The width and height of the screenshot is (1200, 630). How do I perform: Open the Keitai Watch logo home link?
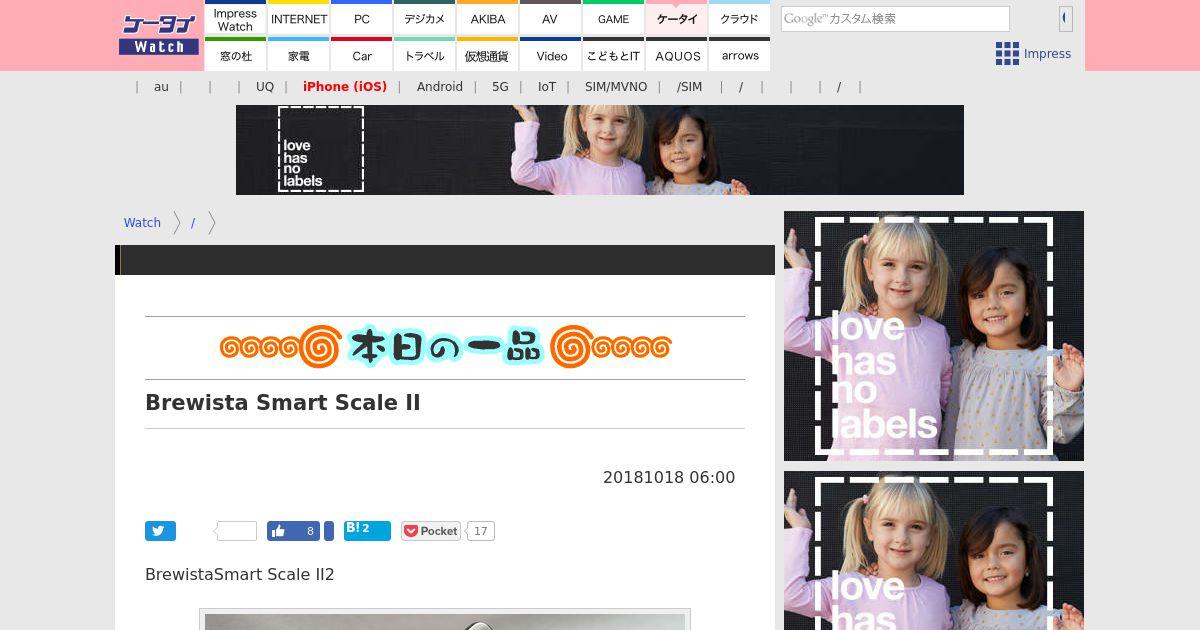[158, 35]
